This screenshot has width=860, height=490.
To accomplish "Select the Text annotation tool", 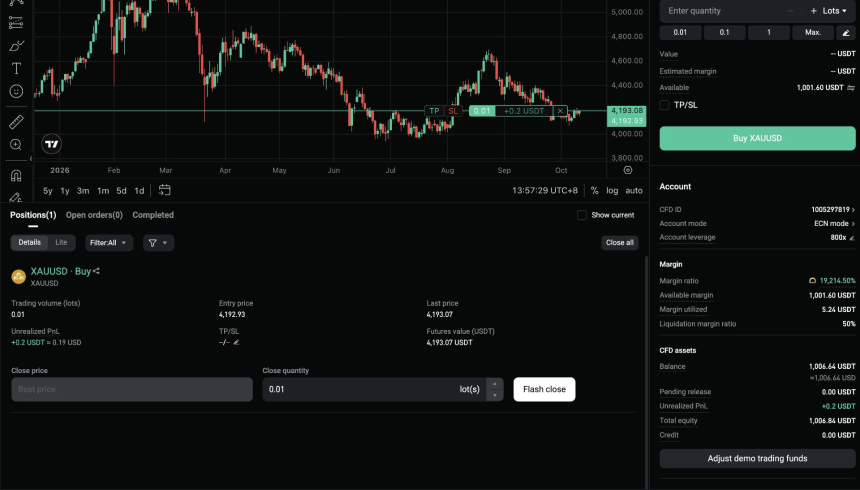I will (16, 69).
